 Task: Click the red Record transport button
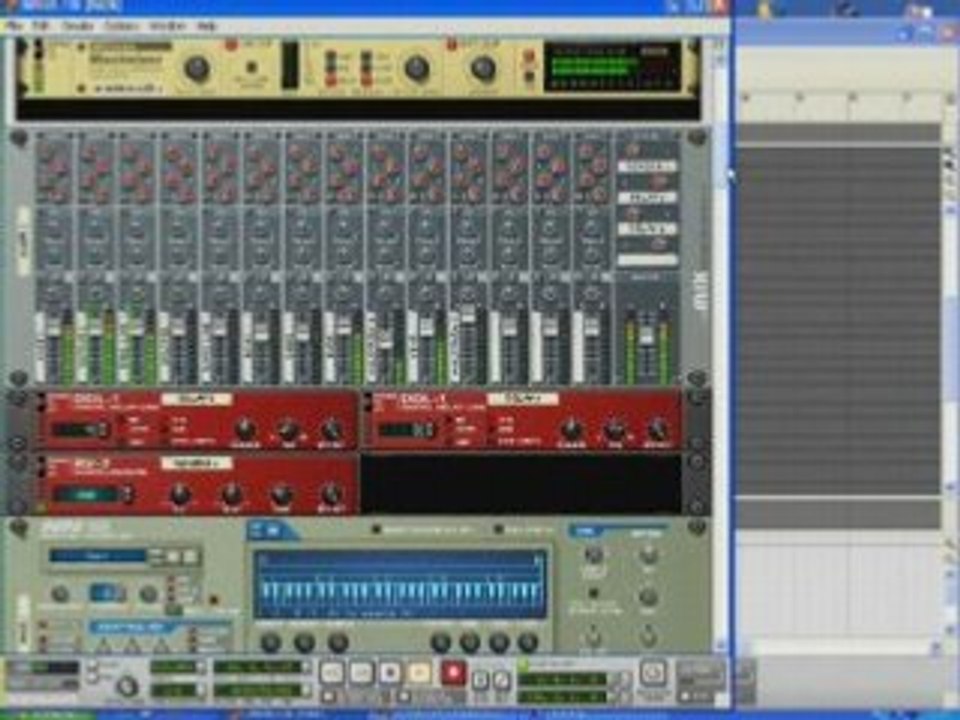pos(453,673)
